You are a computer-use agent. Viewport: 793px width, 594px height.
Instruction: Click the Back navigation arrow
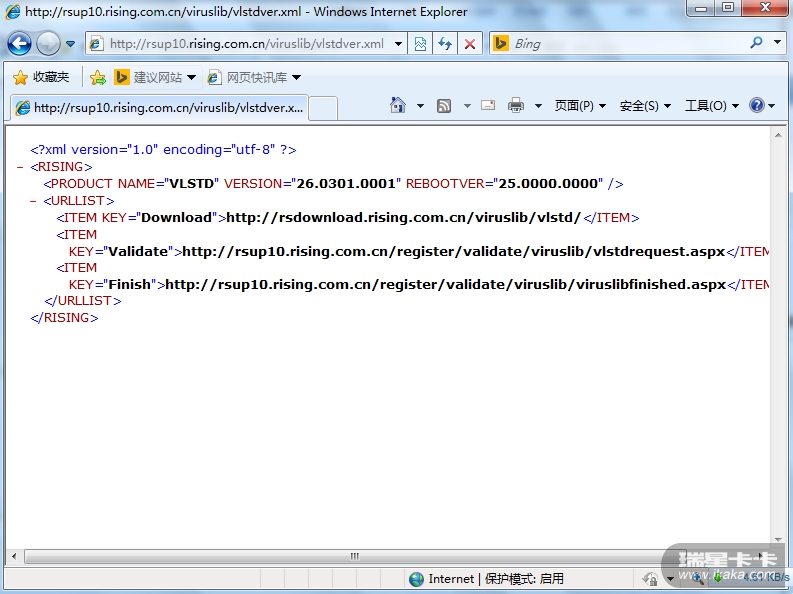[x=19, y=43]
